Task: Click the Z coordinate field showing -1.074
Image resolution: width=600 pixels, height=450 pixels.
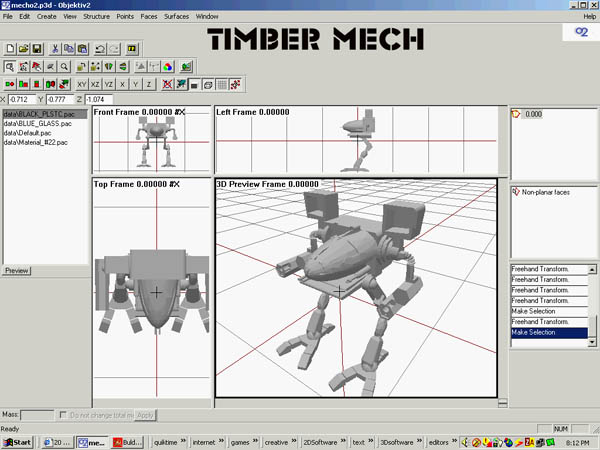Action: point(99,99)
